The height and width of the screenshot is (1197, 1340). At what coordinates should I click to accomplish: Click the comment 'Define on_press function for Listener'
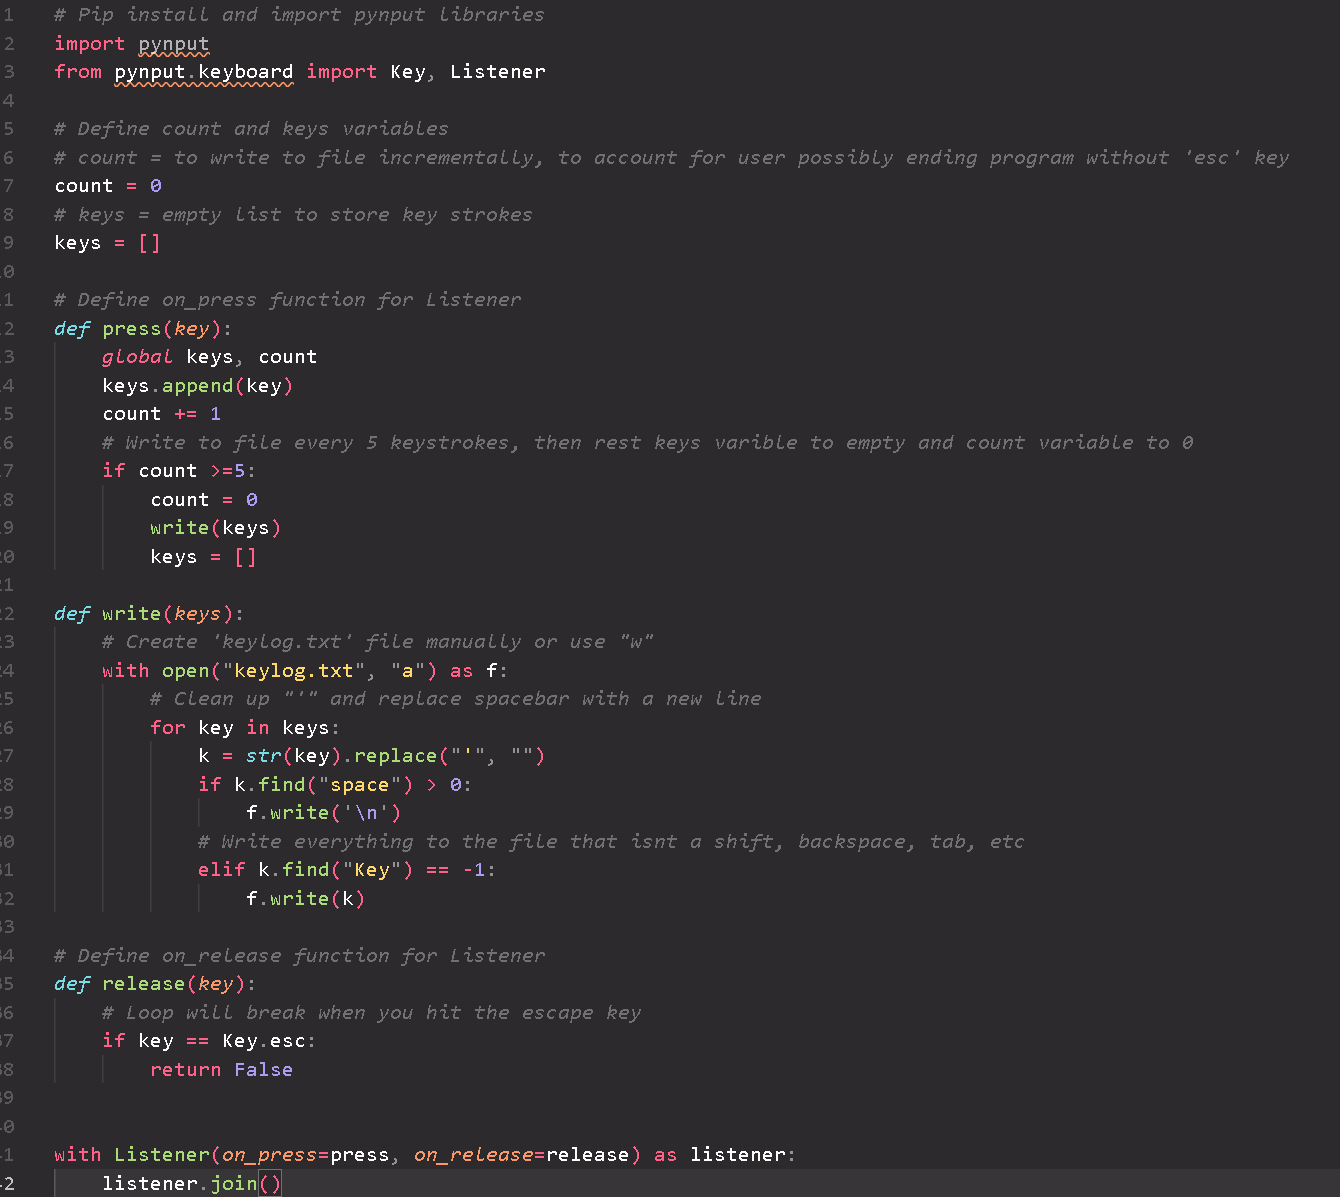click(x=287, y=300)
